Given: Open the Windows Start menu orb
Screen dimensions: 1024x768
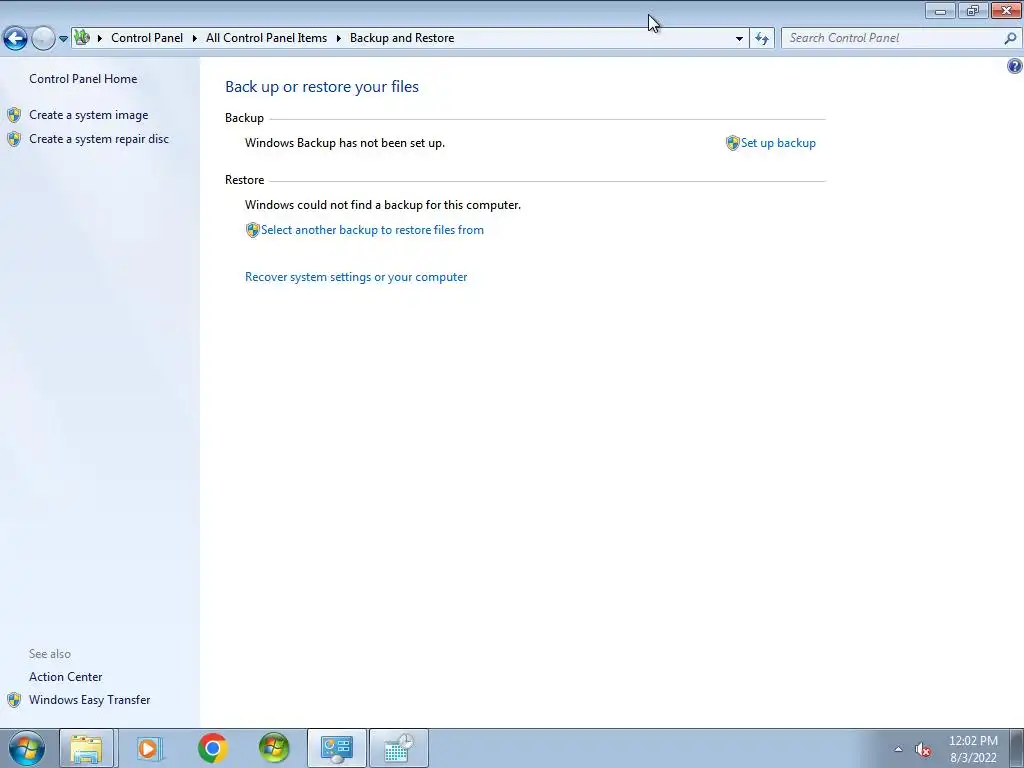Looking at the screenshot, I should (26, 748).
